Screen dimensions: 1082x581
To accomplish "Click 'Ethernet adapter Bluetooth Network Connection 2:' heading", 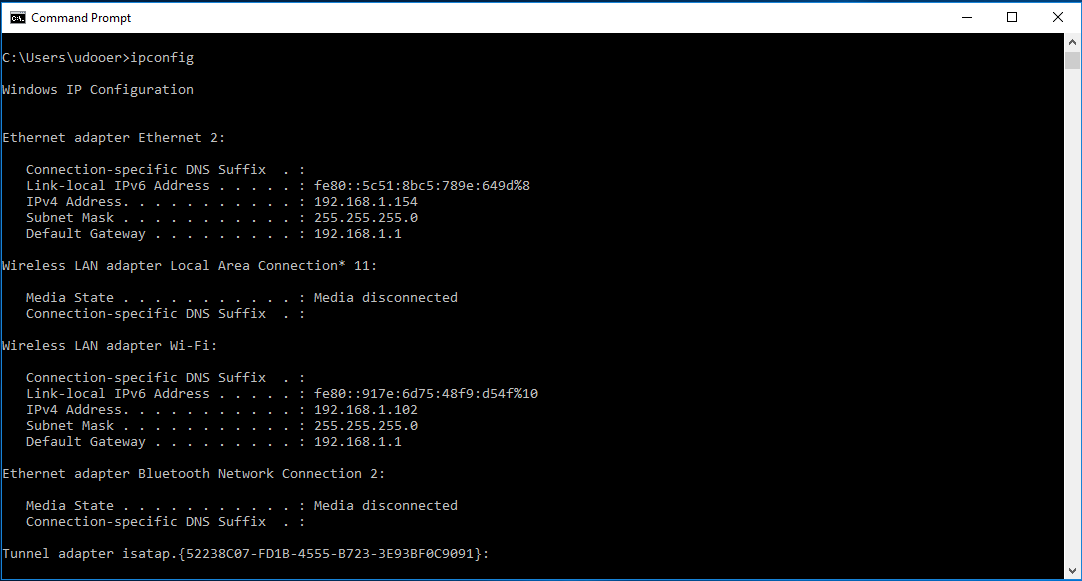I will pyautogui.click(x=194, y=473).
